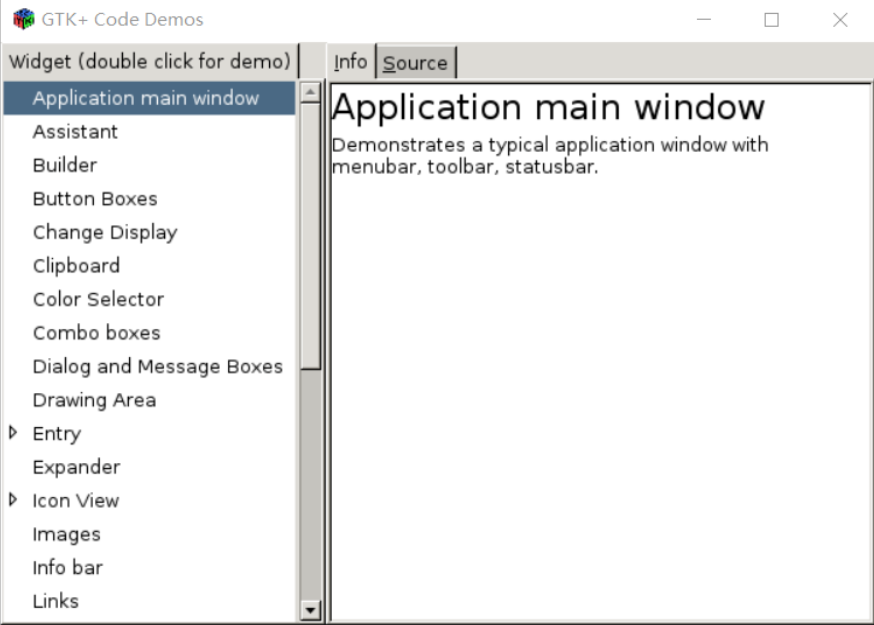Open the Info bar demo

tap(66, 567)
